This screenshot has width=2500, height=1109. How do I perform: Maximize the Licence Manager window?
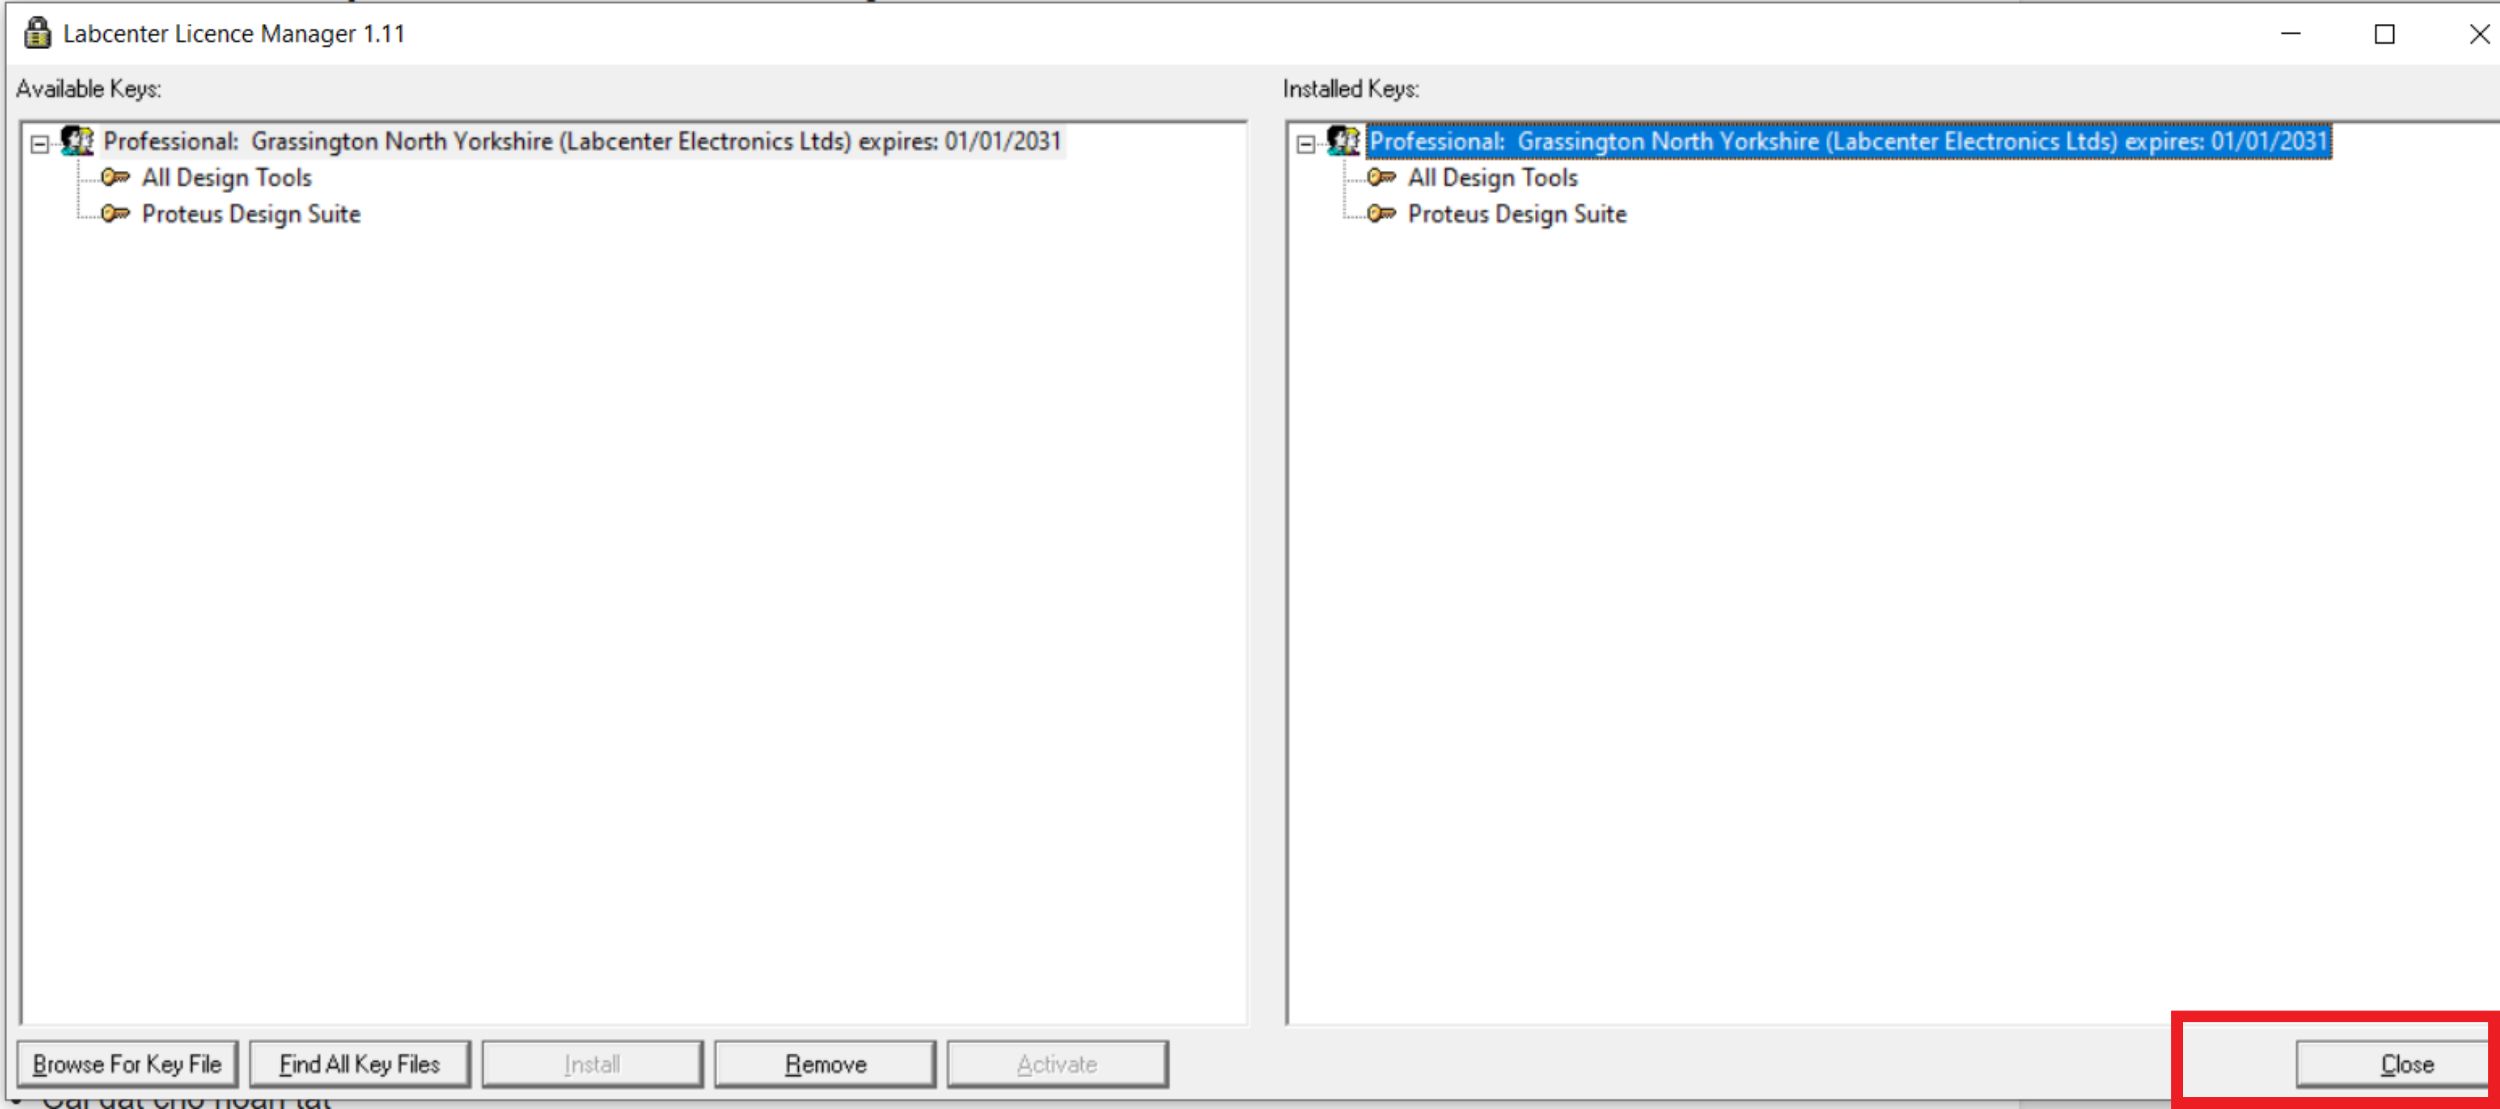coord(2385,34)
